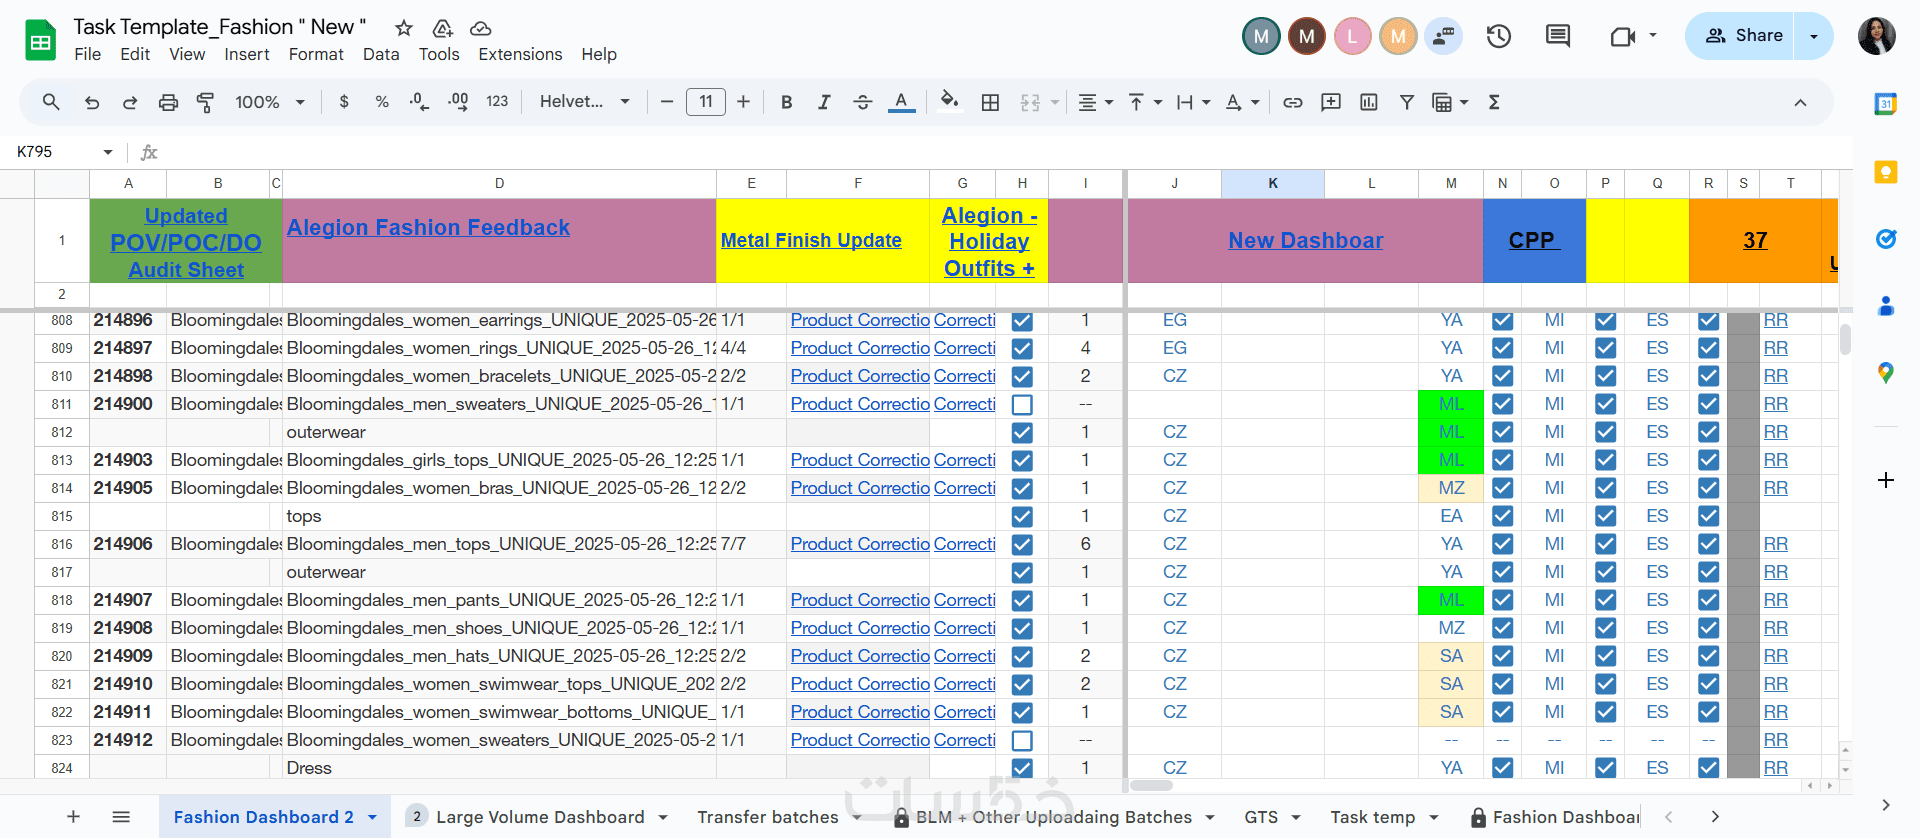The image size is (1920, 839).
Task: Uncheck the column P checkbox in row 816
Action: click(1606, 544)
